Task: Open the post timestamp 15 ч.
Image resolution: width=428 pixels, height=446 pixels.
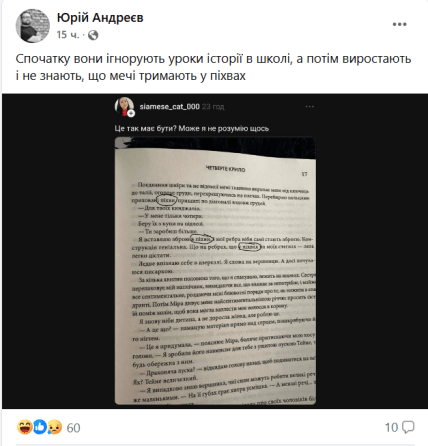Action: [68, 35]
